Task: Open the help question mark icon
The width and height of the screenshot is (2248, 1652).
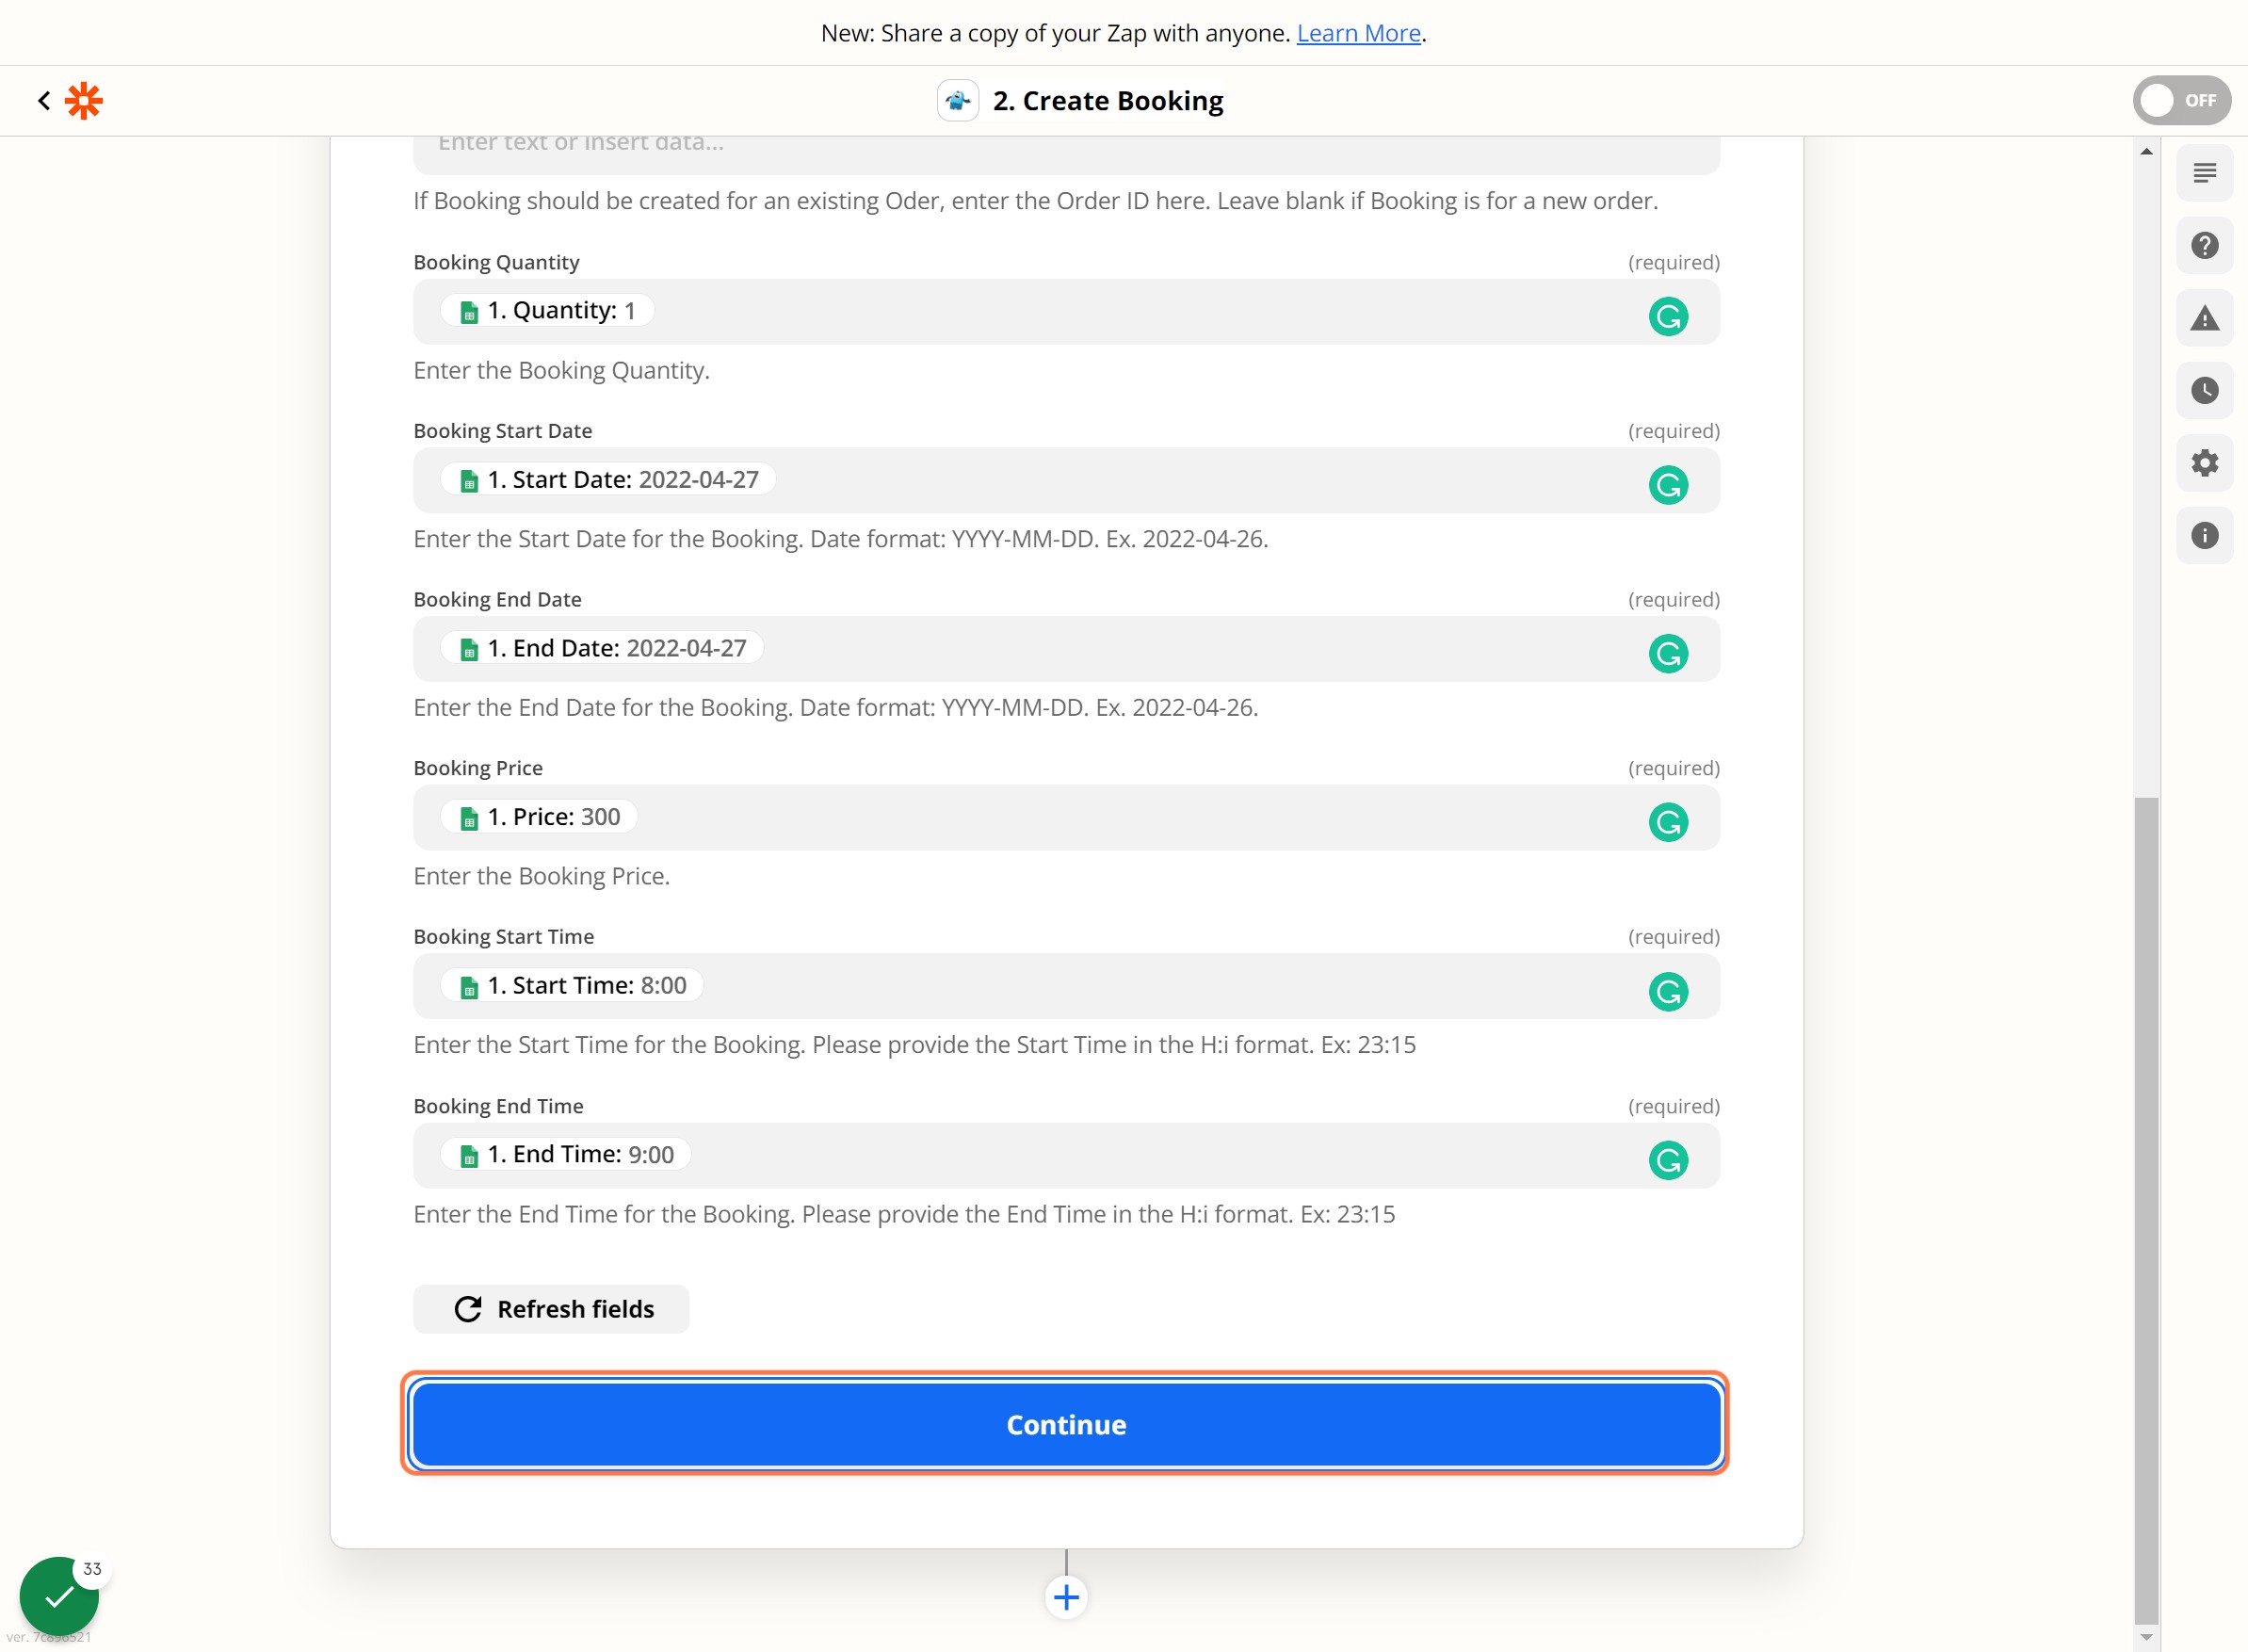Action: point(2204,245)
